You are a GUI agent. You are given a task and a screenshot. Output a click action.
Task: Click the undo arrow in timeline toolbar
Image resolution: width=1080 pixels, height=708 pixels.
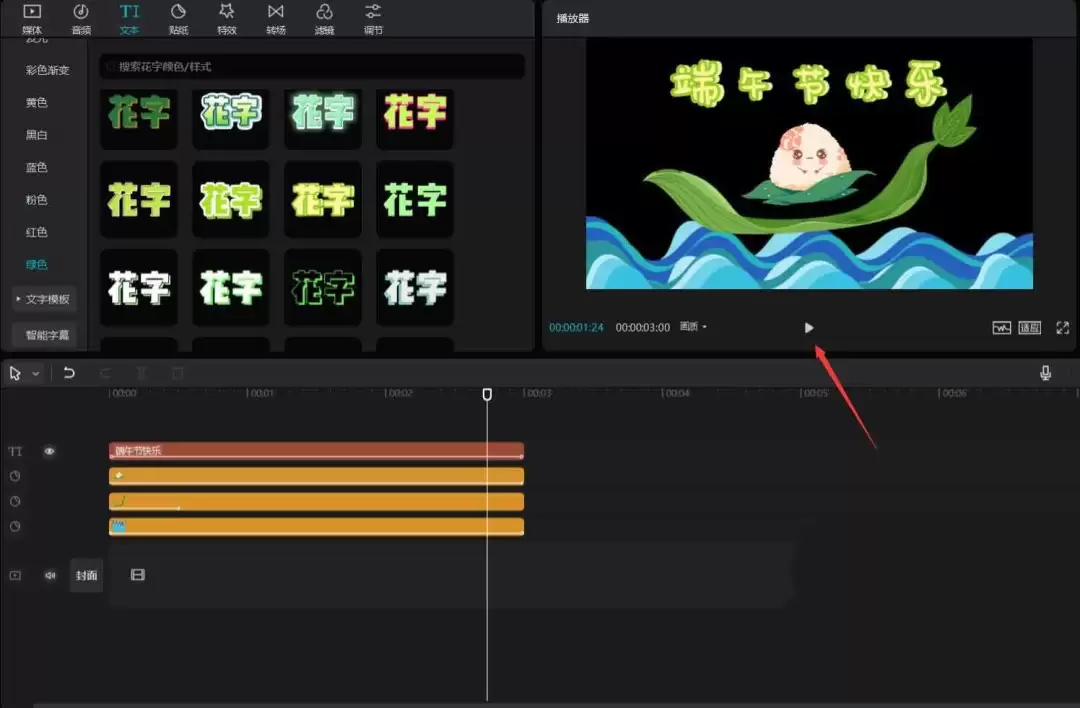click(x=69, y=373)
